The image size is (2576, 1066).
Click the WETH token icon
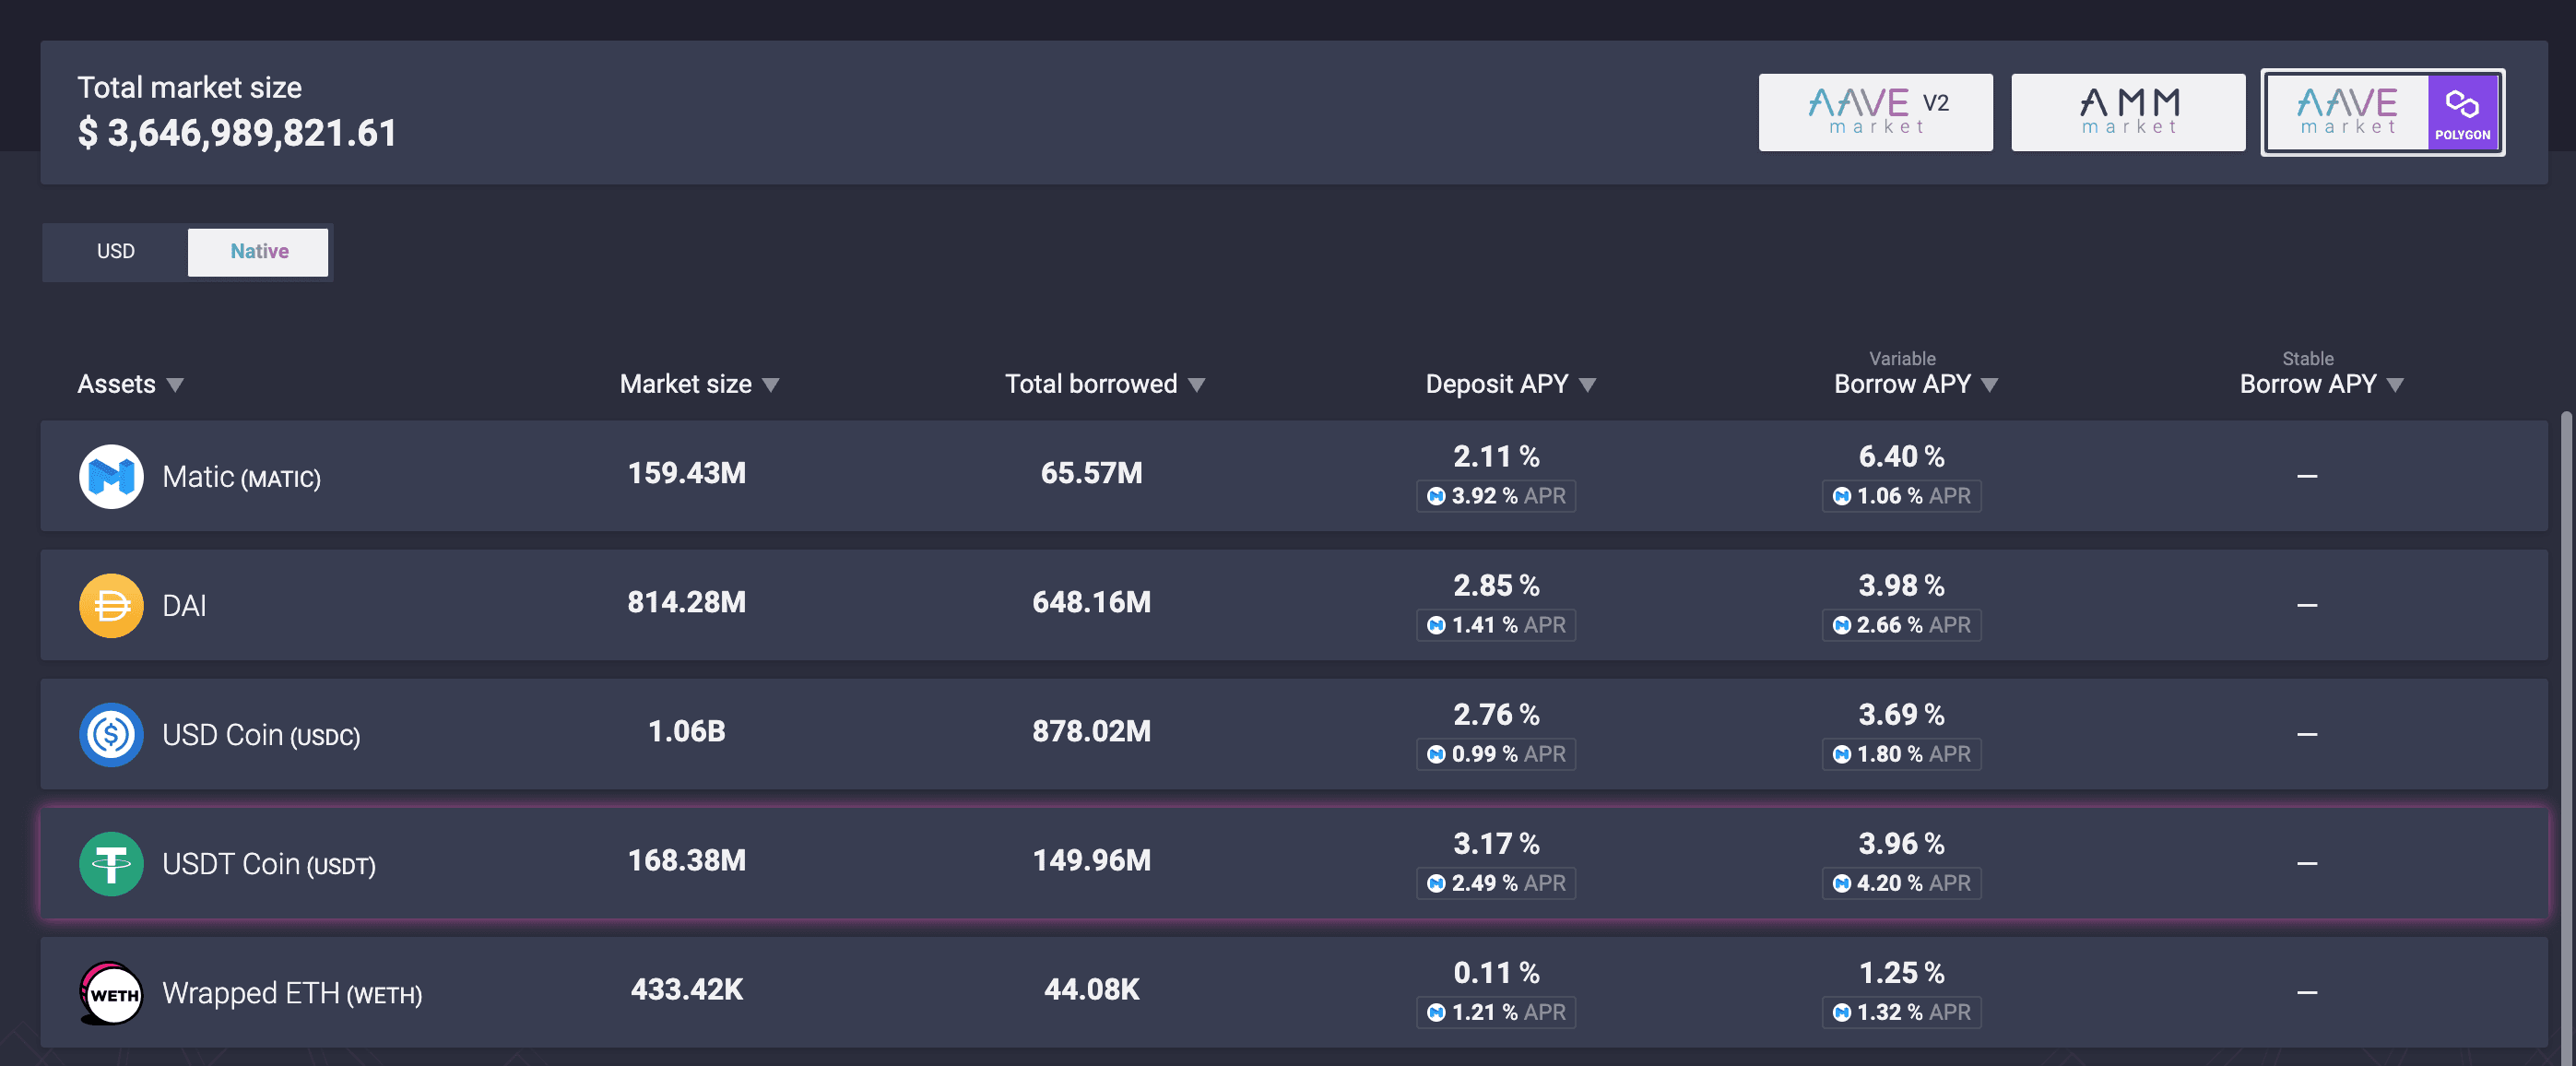[x=111, y=992]
